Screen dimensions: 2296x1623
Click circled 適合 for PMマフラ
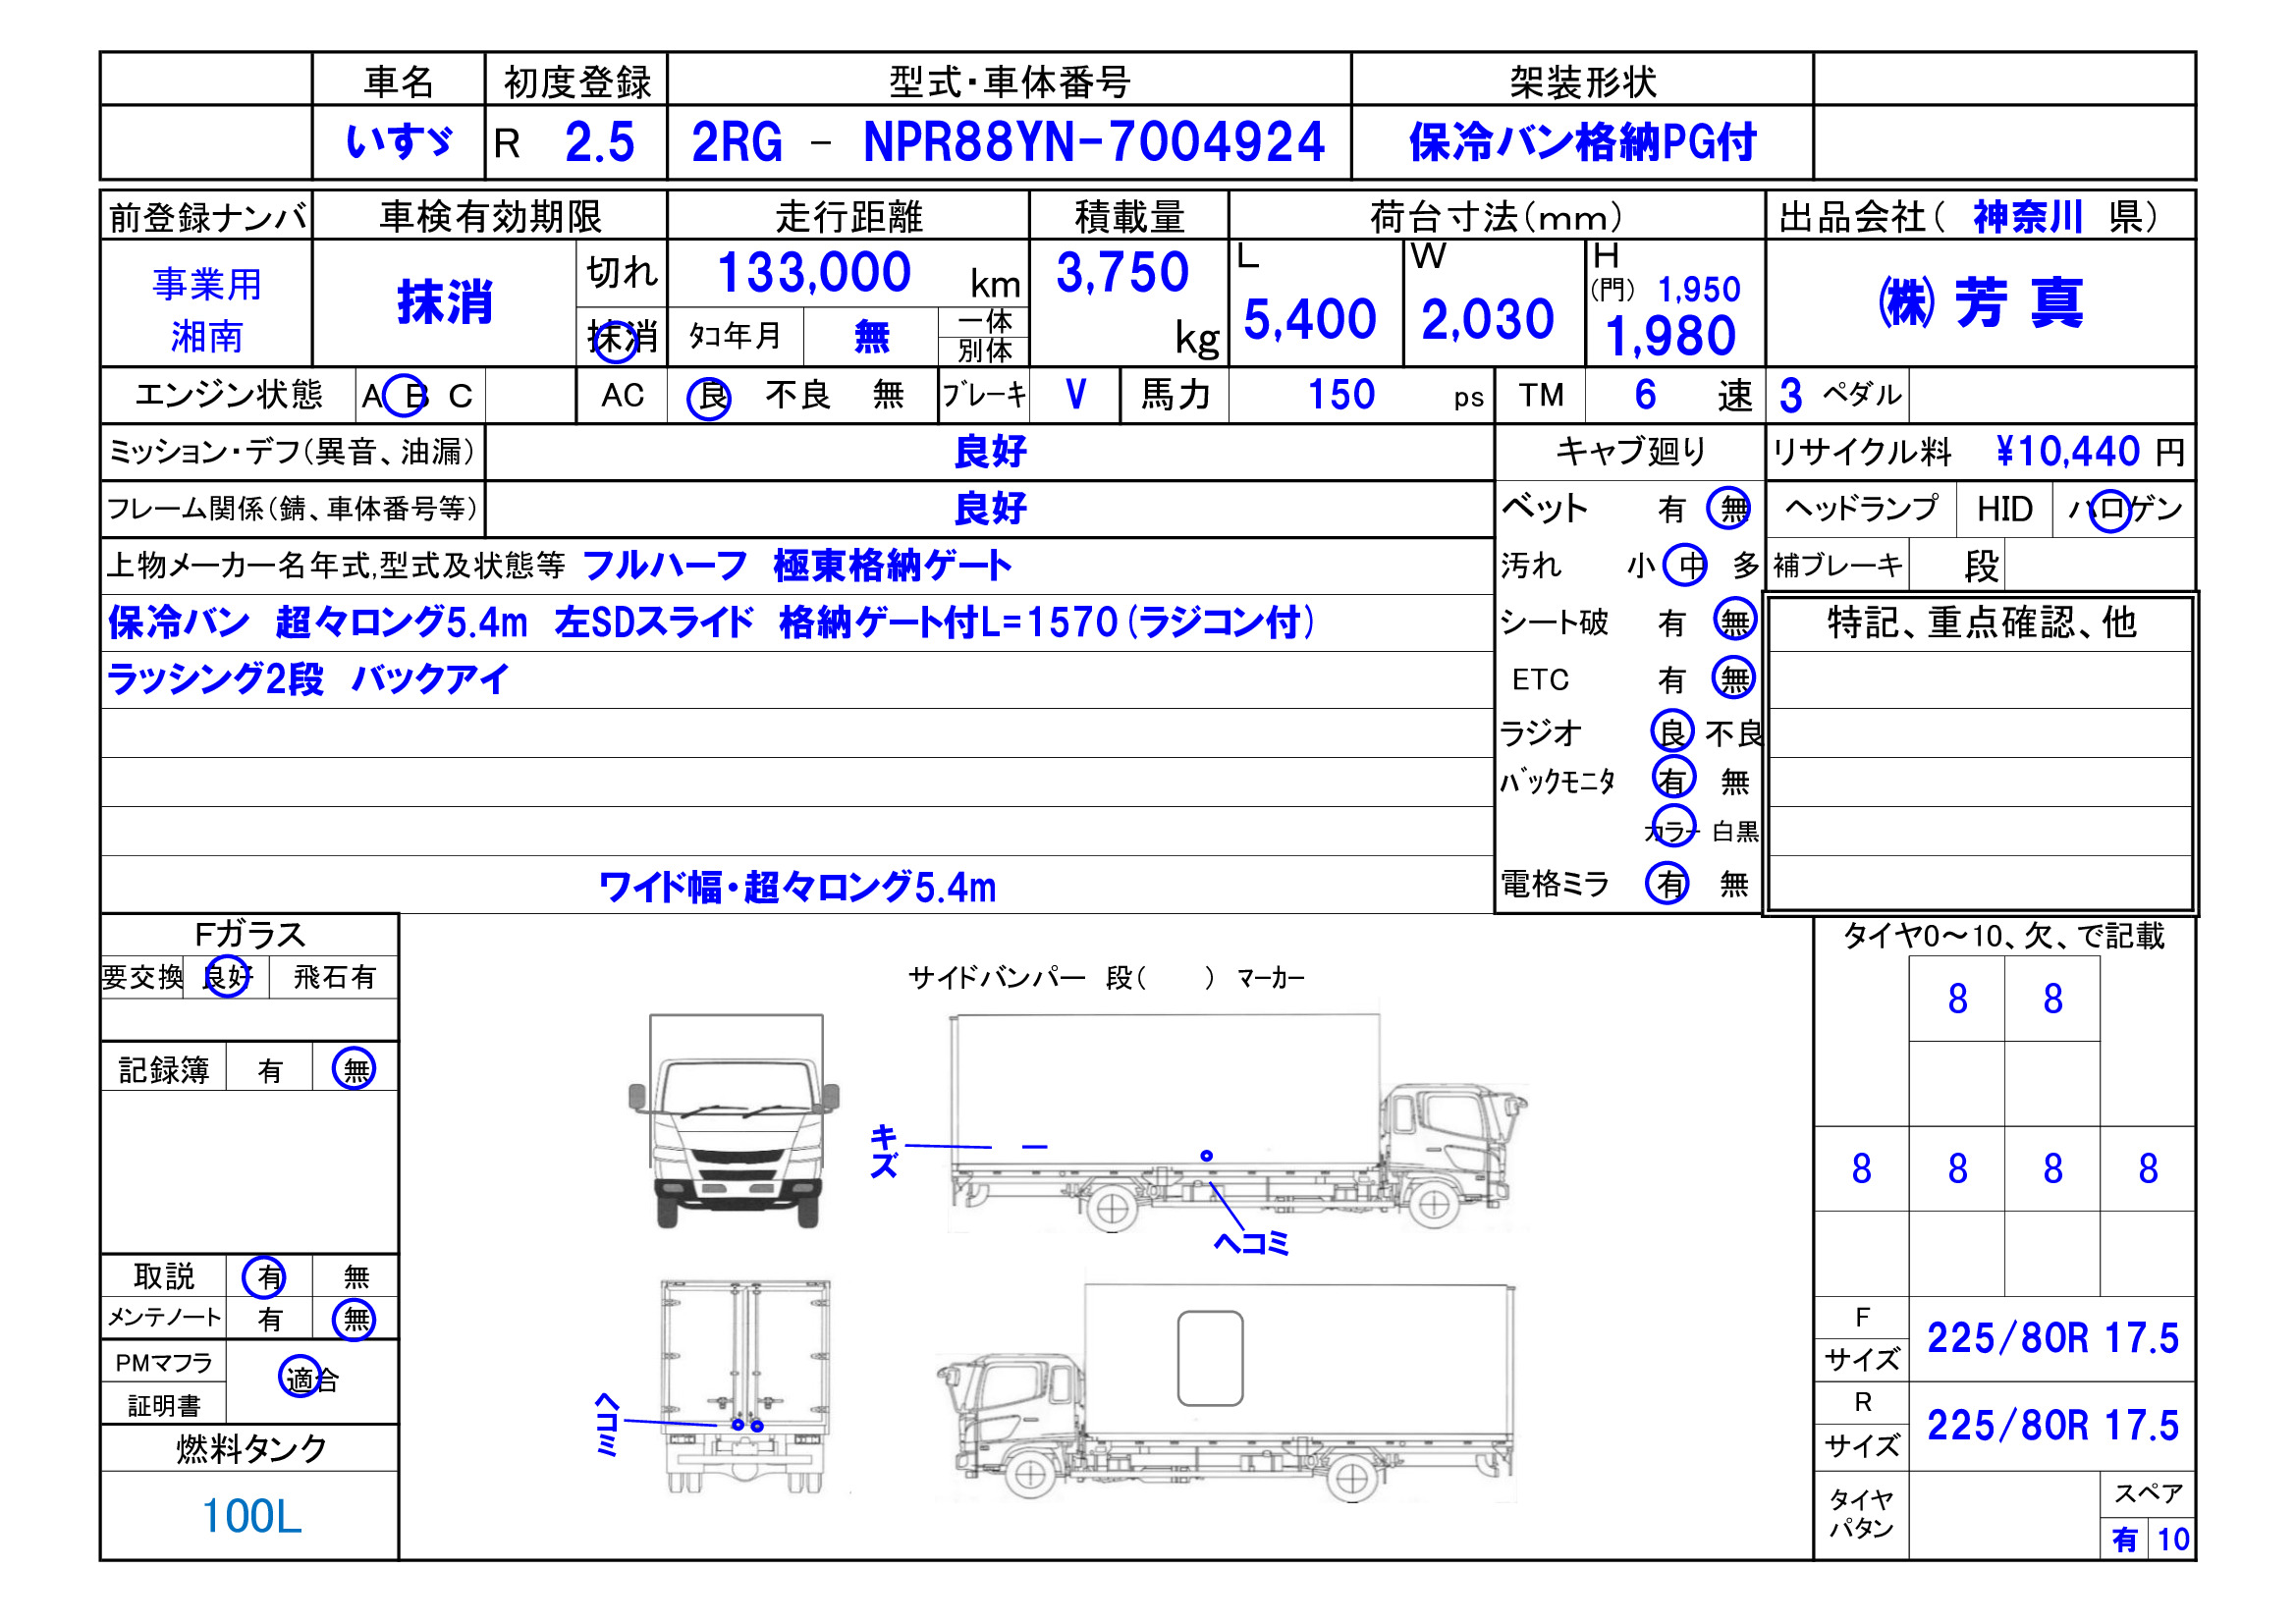point(307,1378)
